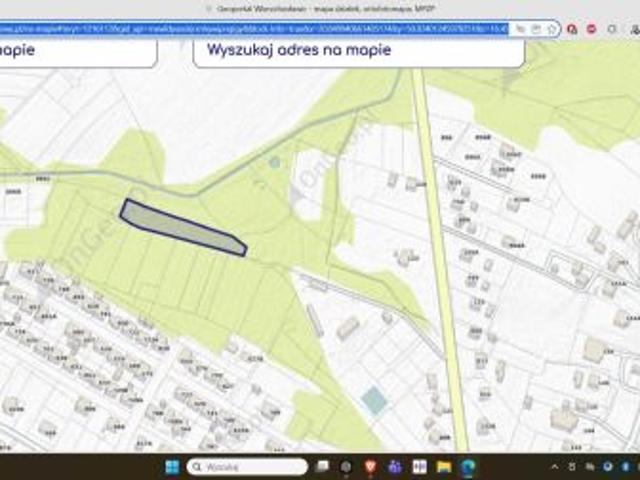
Task: Open the extensions puzzle icon in browser toolbar
Action: pos(612,29)
